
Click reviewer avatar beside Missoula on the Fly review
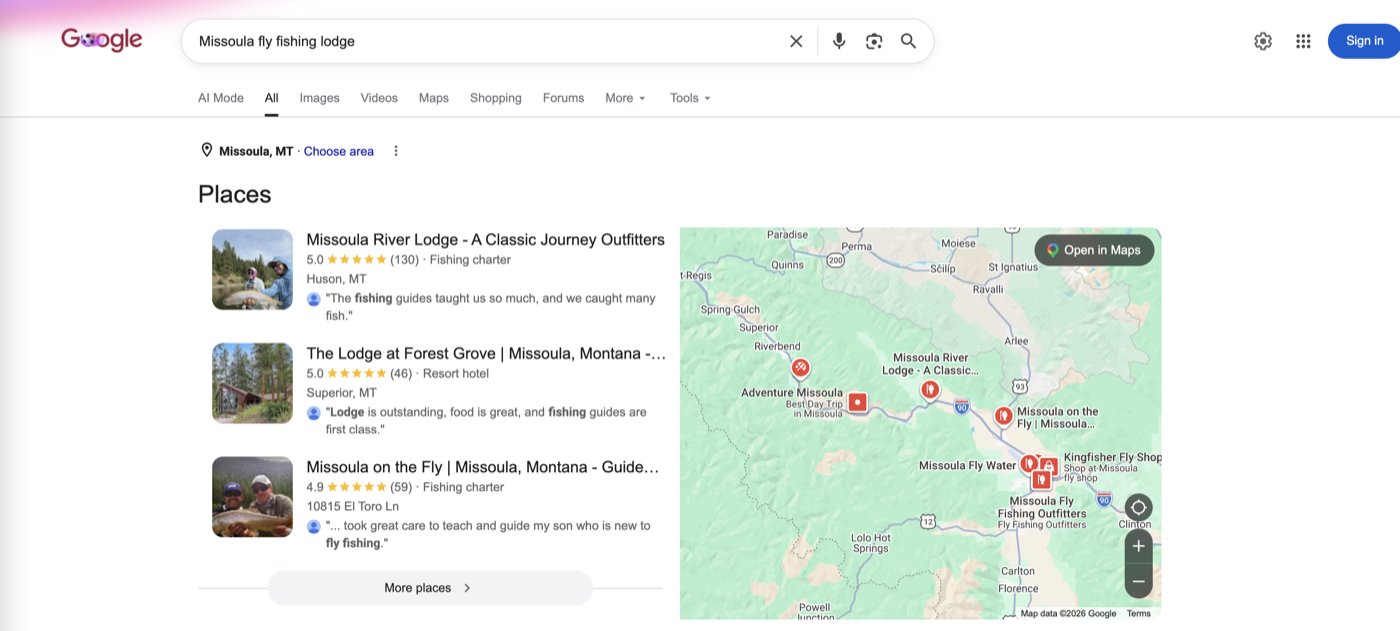(314, 527)
